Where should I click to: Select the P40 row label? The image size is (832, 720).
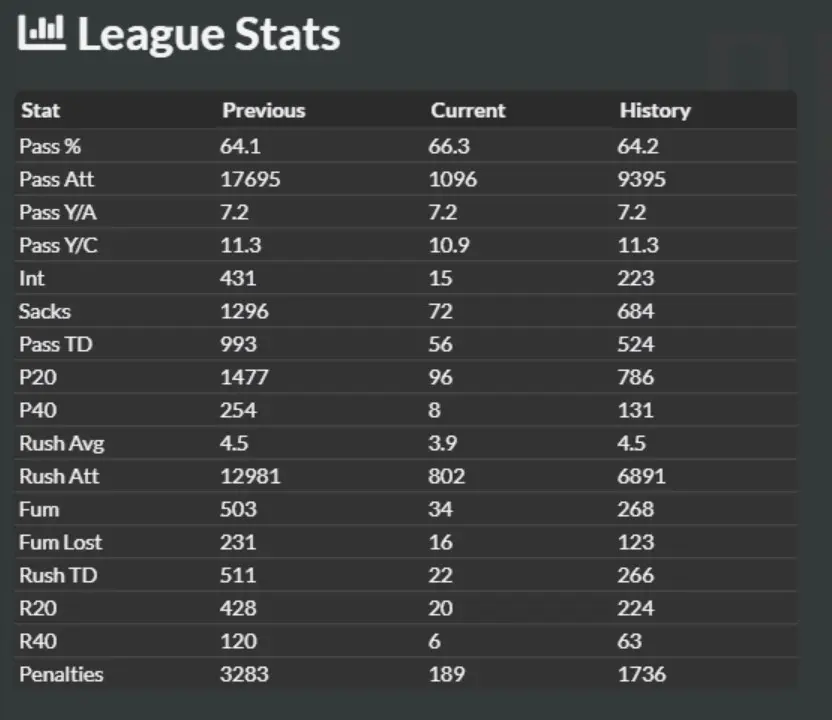coord(38,410)
